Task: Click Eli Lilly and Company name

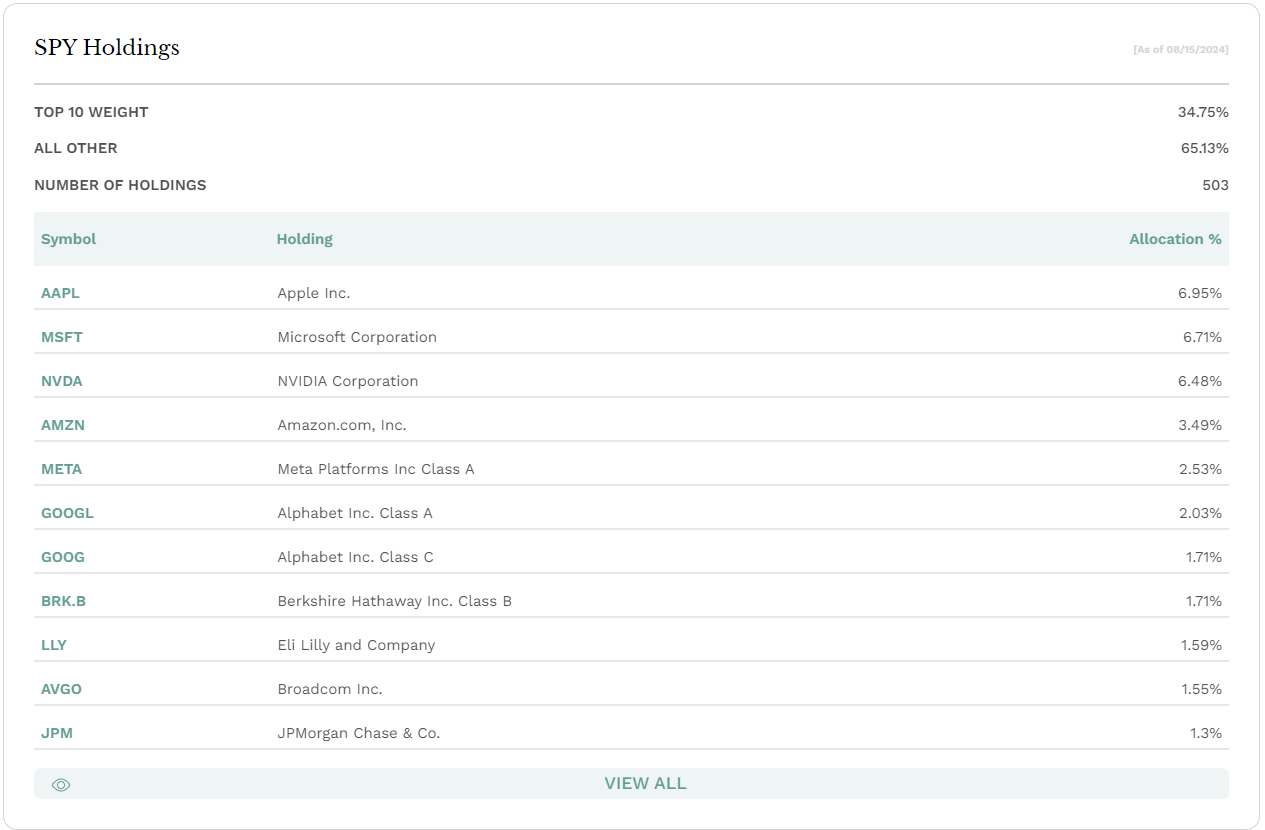Action: tap(356, 645)
